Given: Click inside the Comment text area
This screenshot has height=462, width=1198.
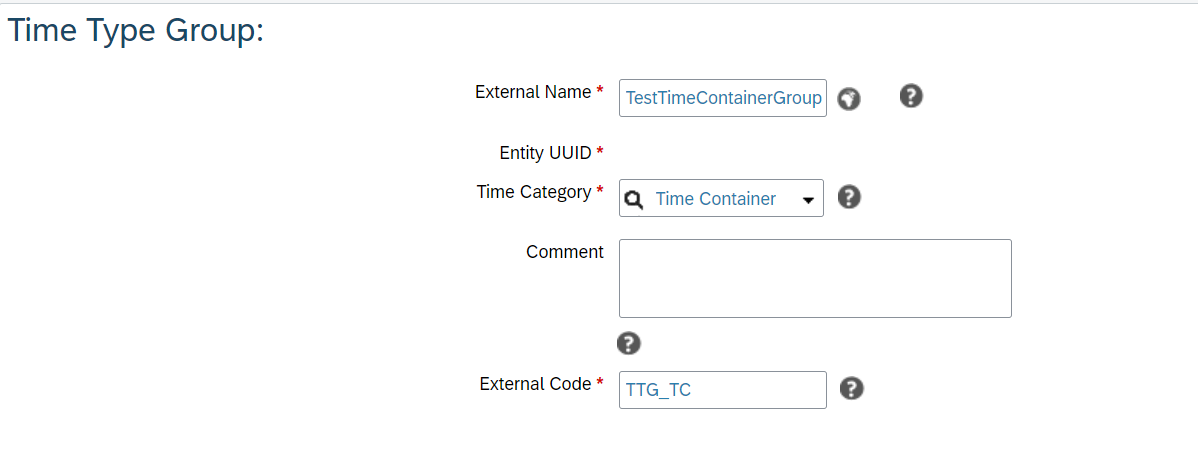Looking at the screenshot, I should 815,279.
